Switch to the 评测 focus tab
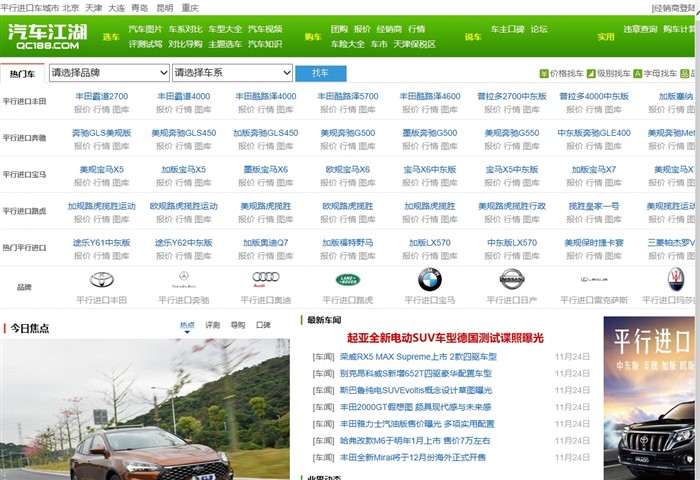Screen dimensions: 700x480 (x=212, y=325)
